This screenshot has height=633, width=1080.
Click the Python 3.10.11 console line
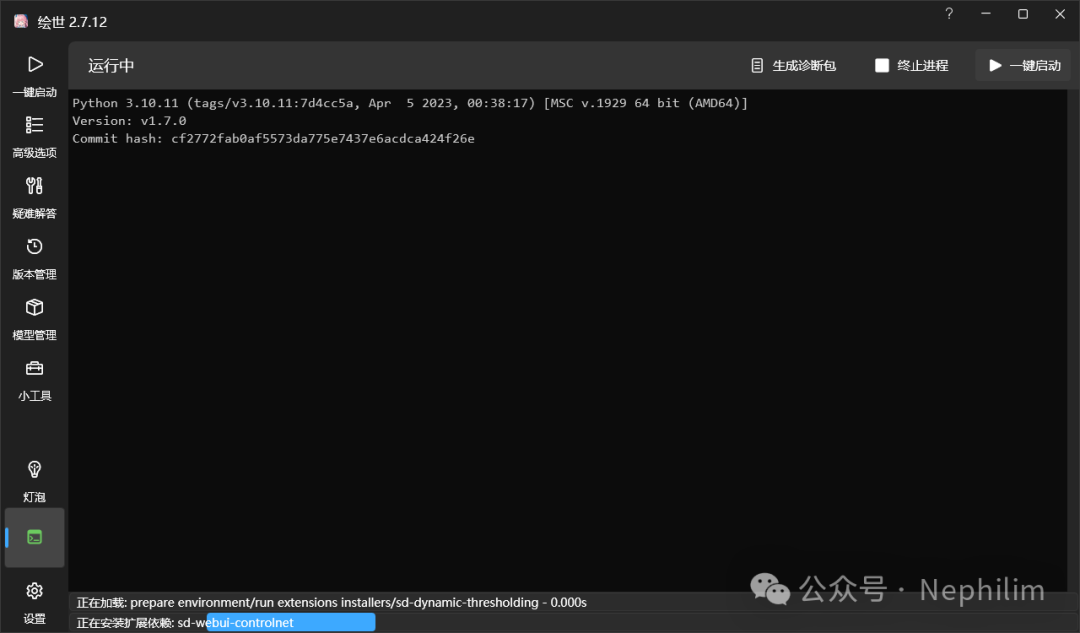point(410,103)
